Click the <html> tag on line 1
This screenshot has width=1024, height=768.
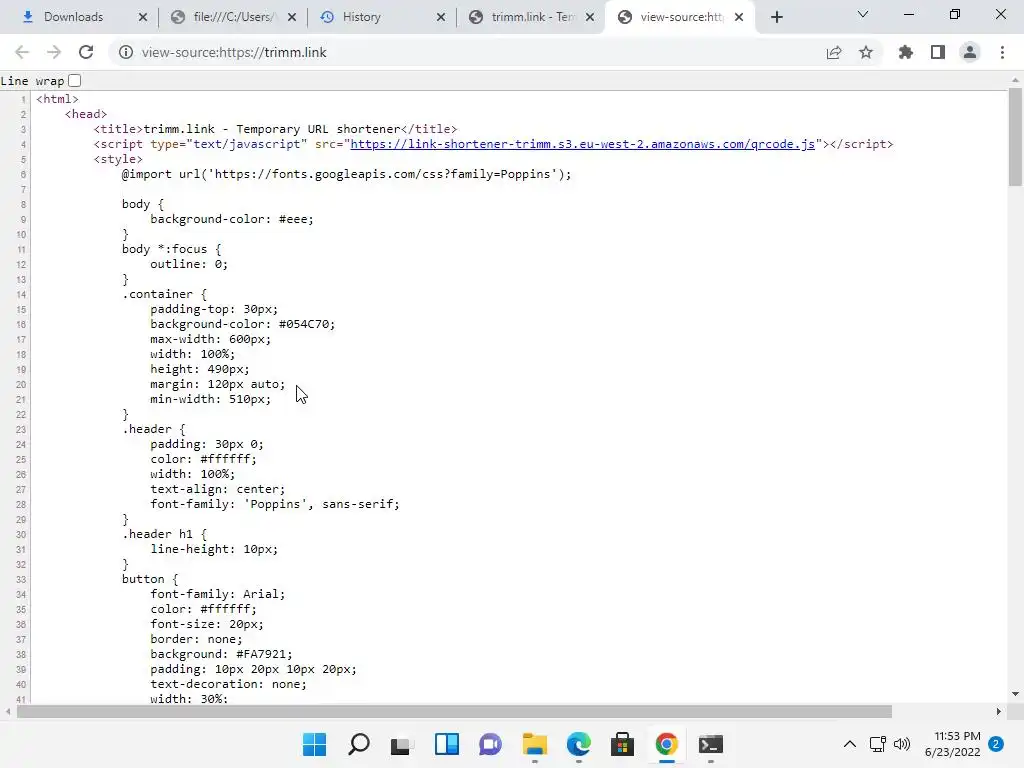pyautogui.click(x=57, y=99)
